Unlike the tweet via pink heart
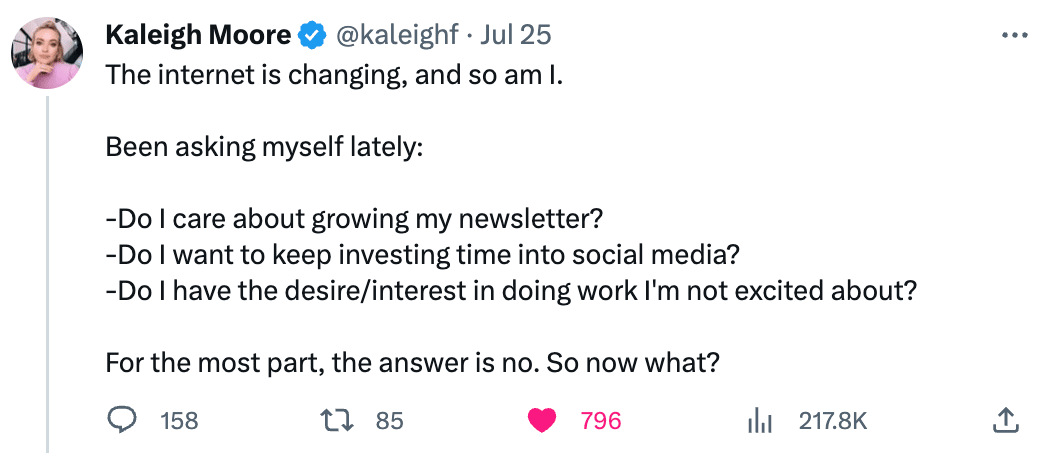Image resolution: width=1049 pixels, height=453 pixels. pos(542,421)
